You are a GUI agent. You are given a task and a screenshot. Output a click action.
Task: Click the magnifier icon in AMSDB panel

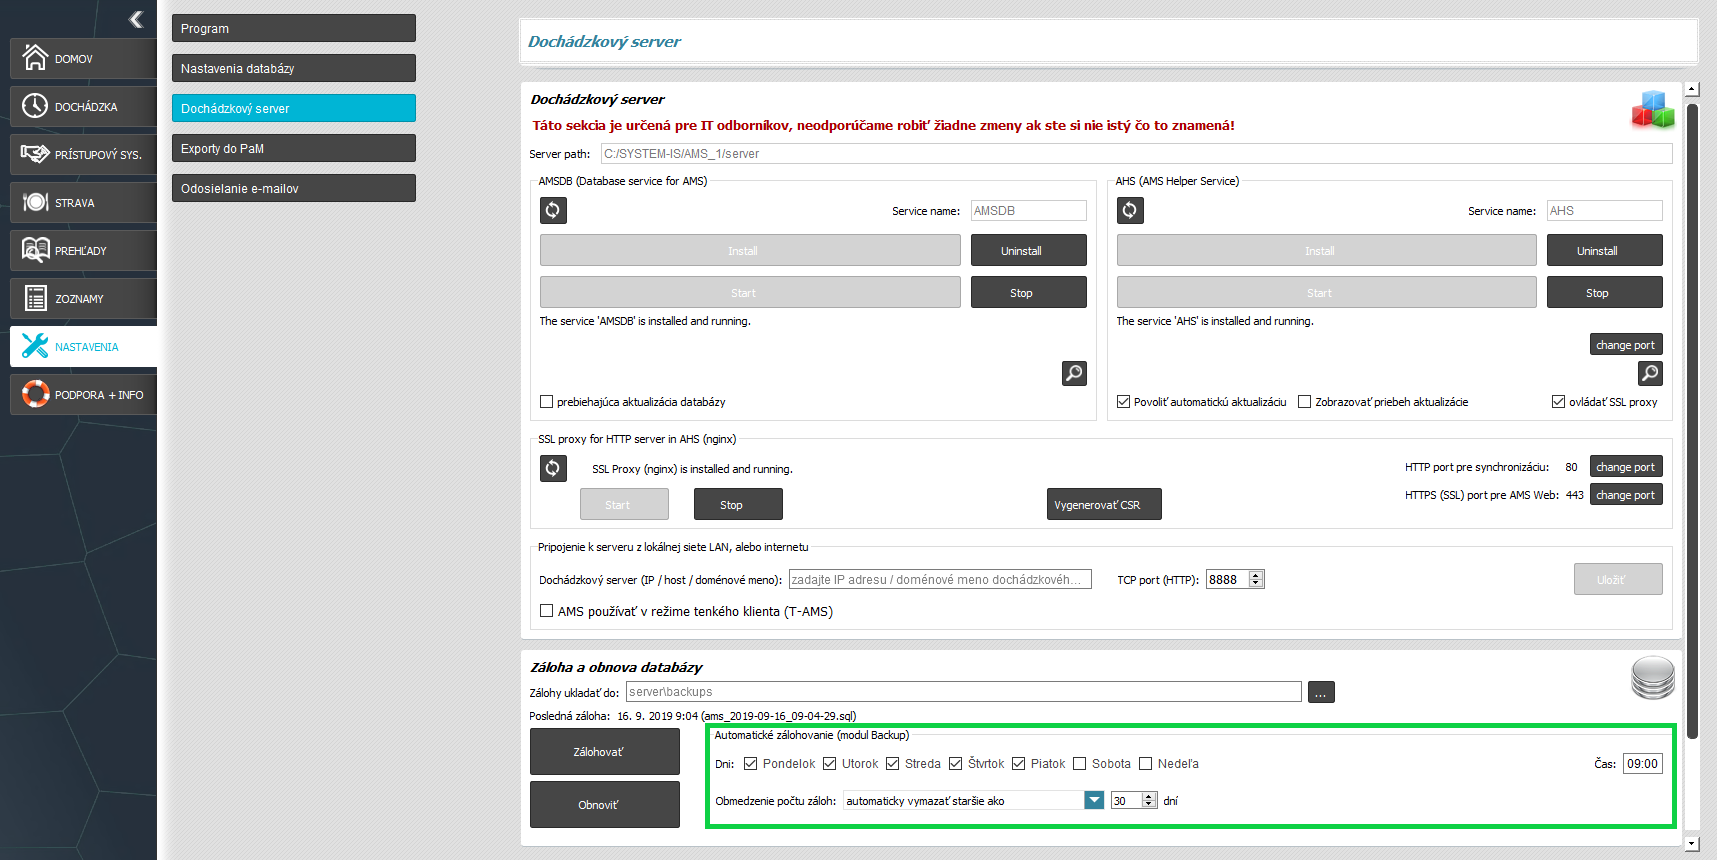[x=1074, y=373]
